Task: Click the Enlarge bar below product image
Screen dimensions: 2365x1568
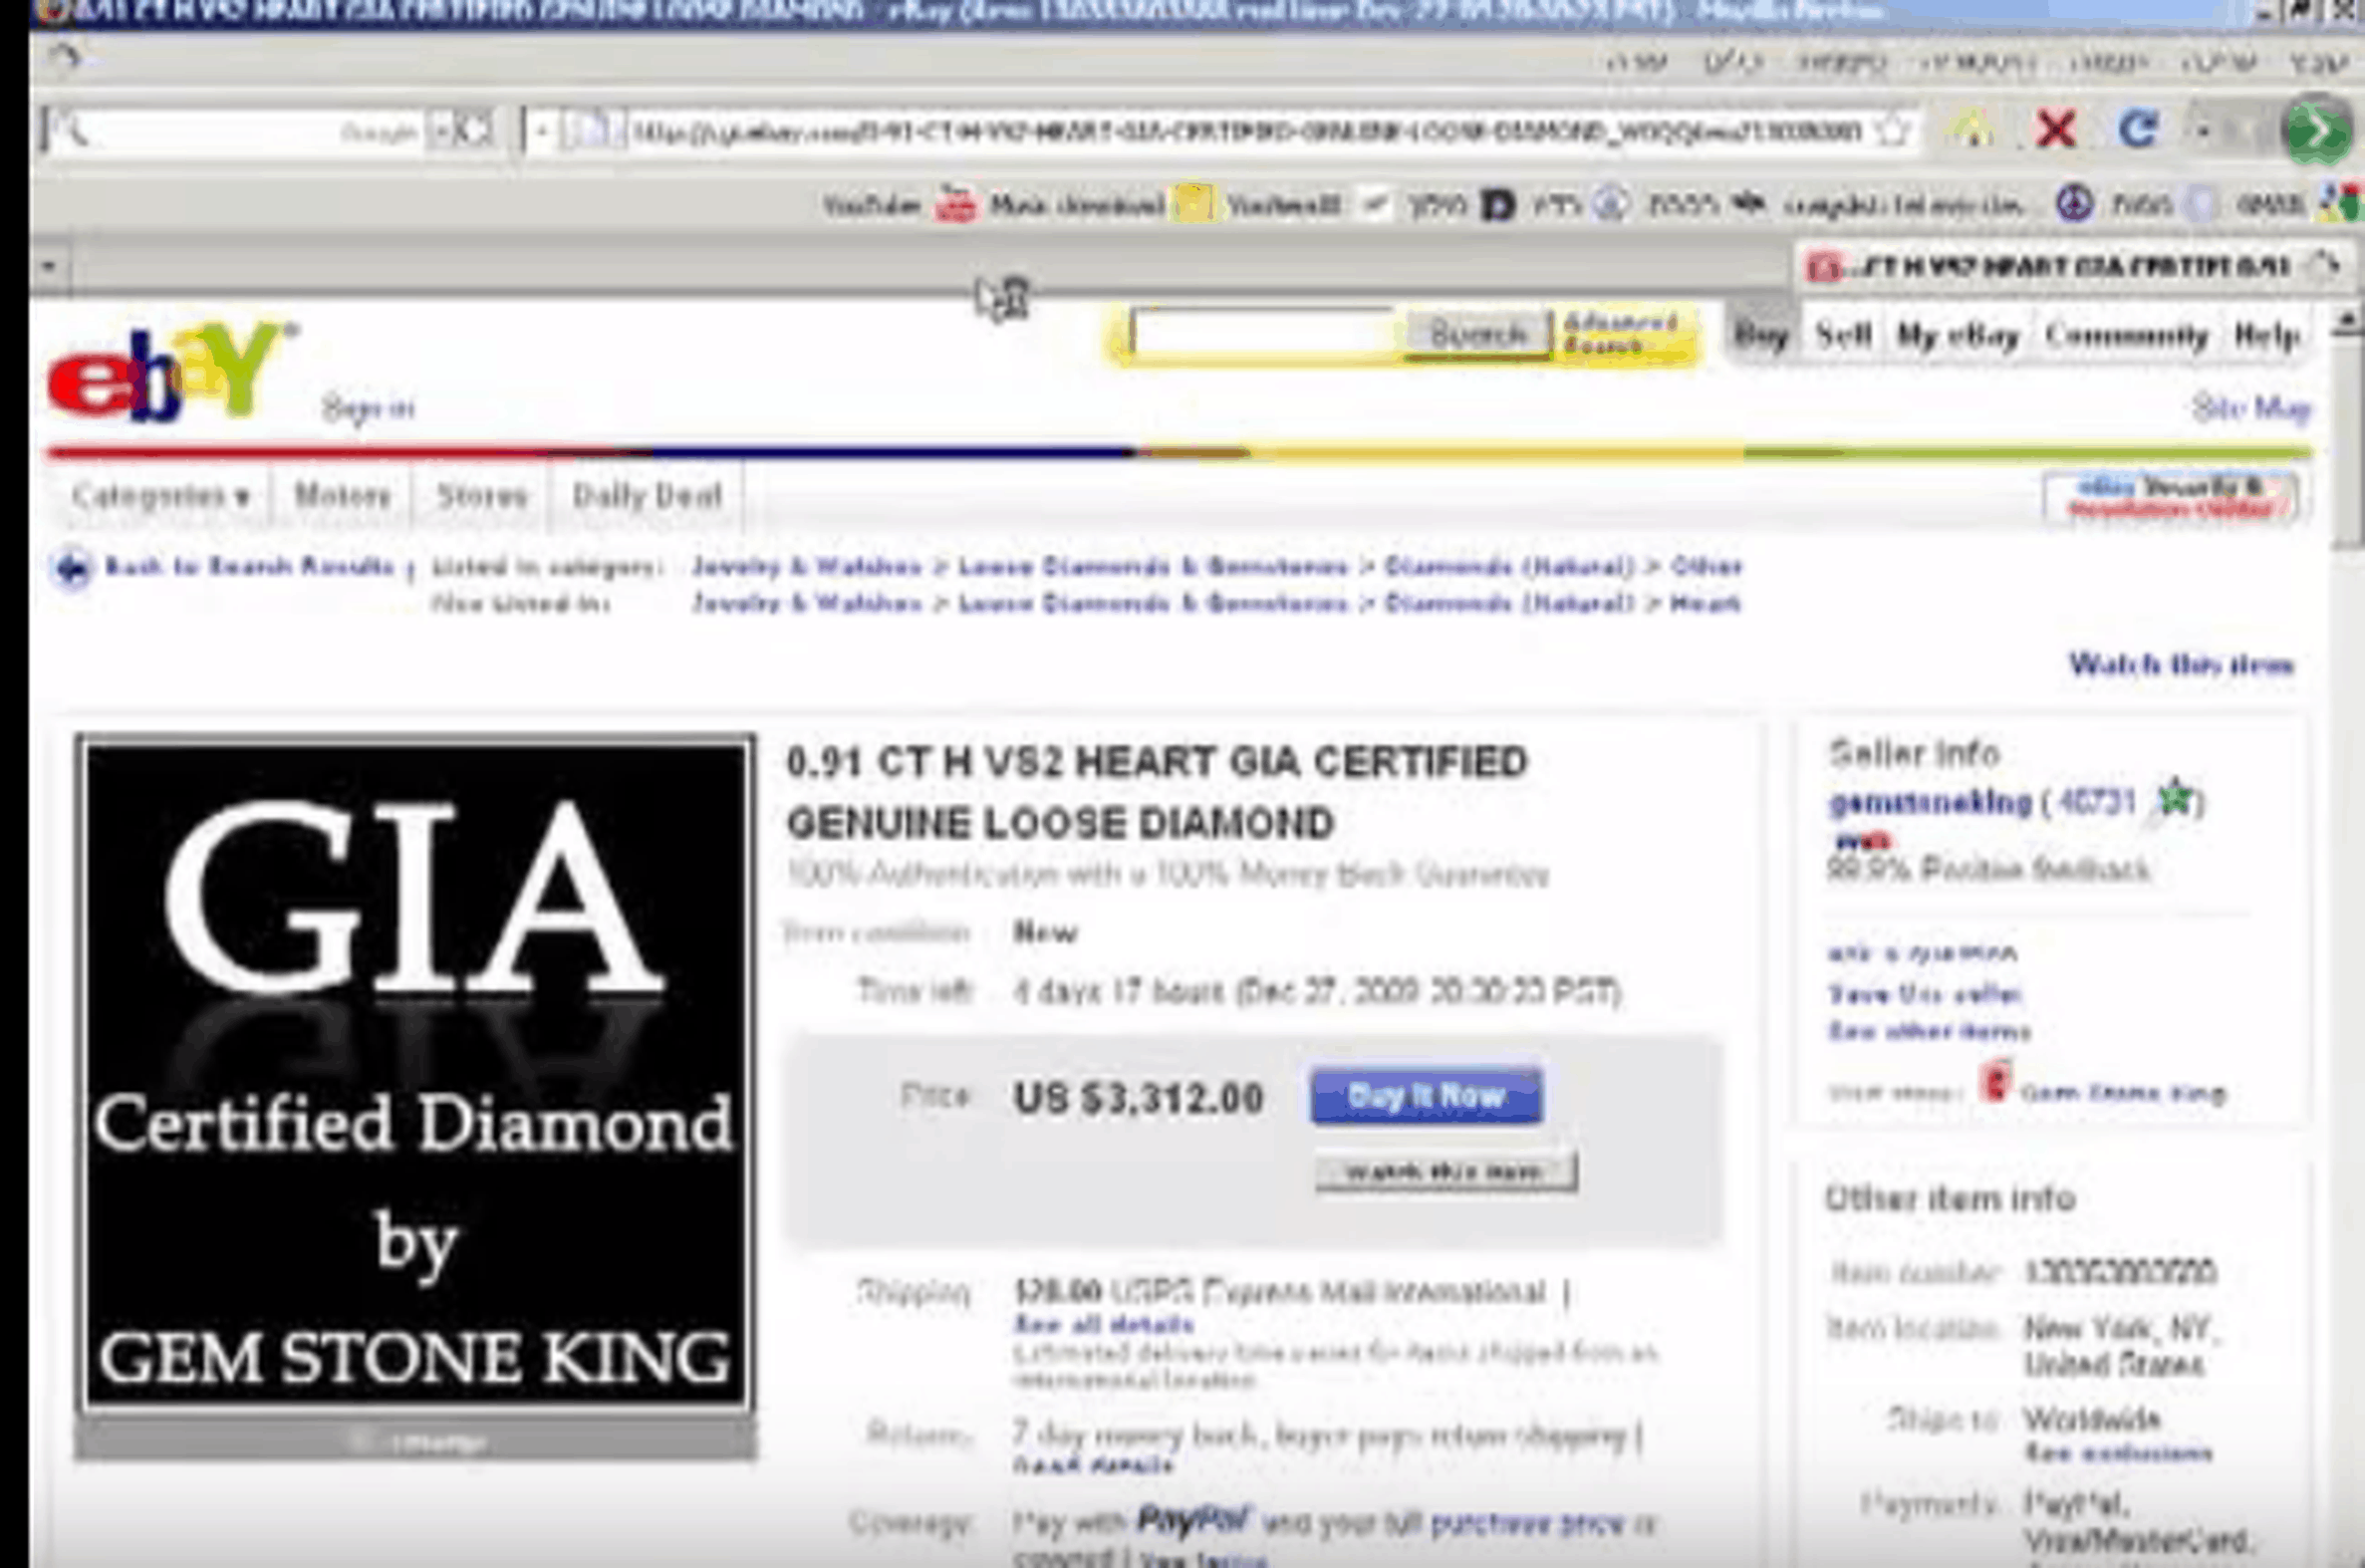Action: pyautogui.click(x=415, y=1441)
